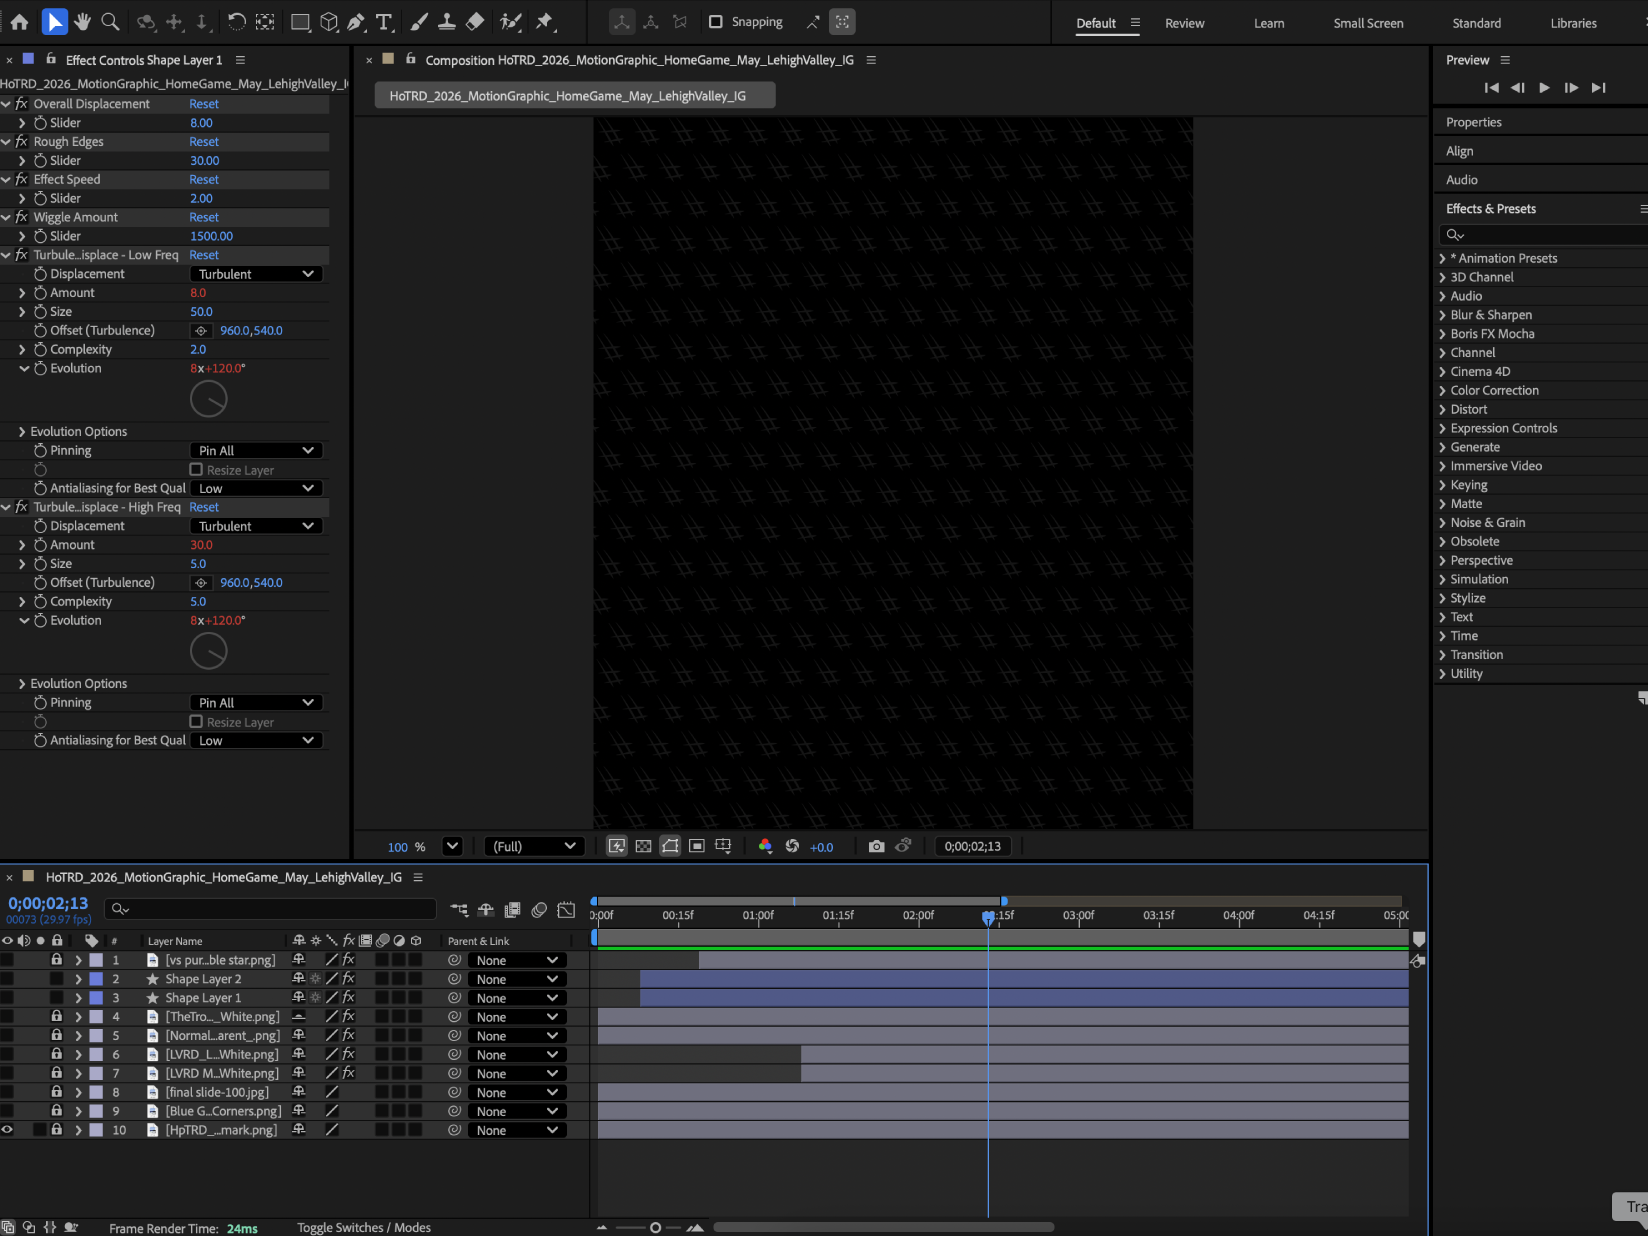Click the current time indicator on ruler
Viewport: 1648px width, 1236px height.
click(x=988, y=916)
